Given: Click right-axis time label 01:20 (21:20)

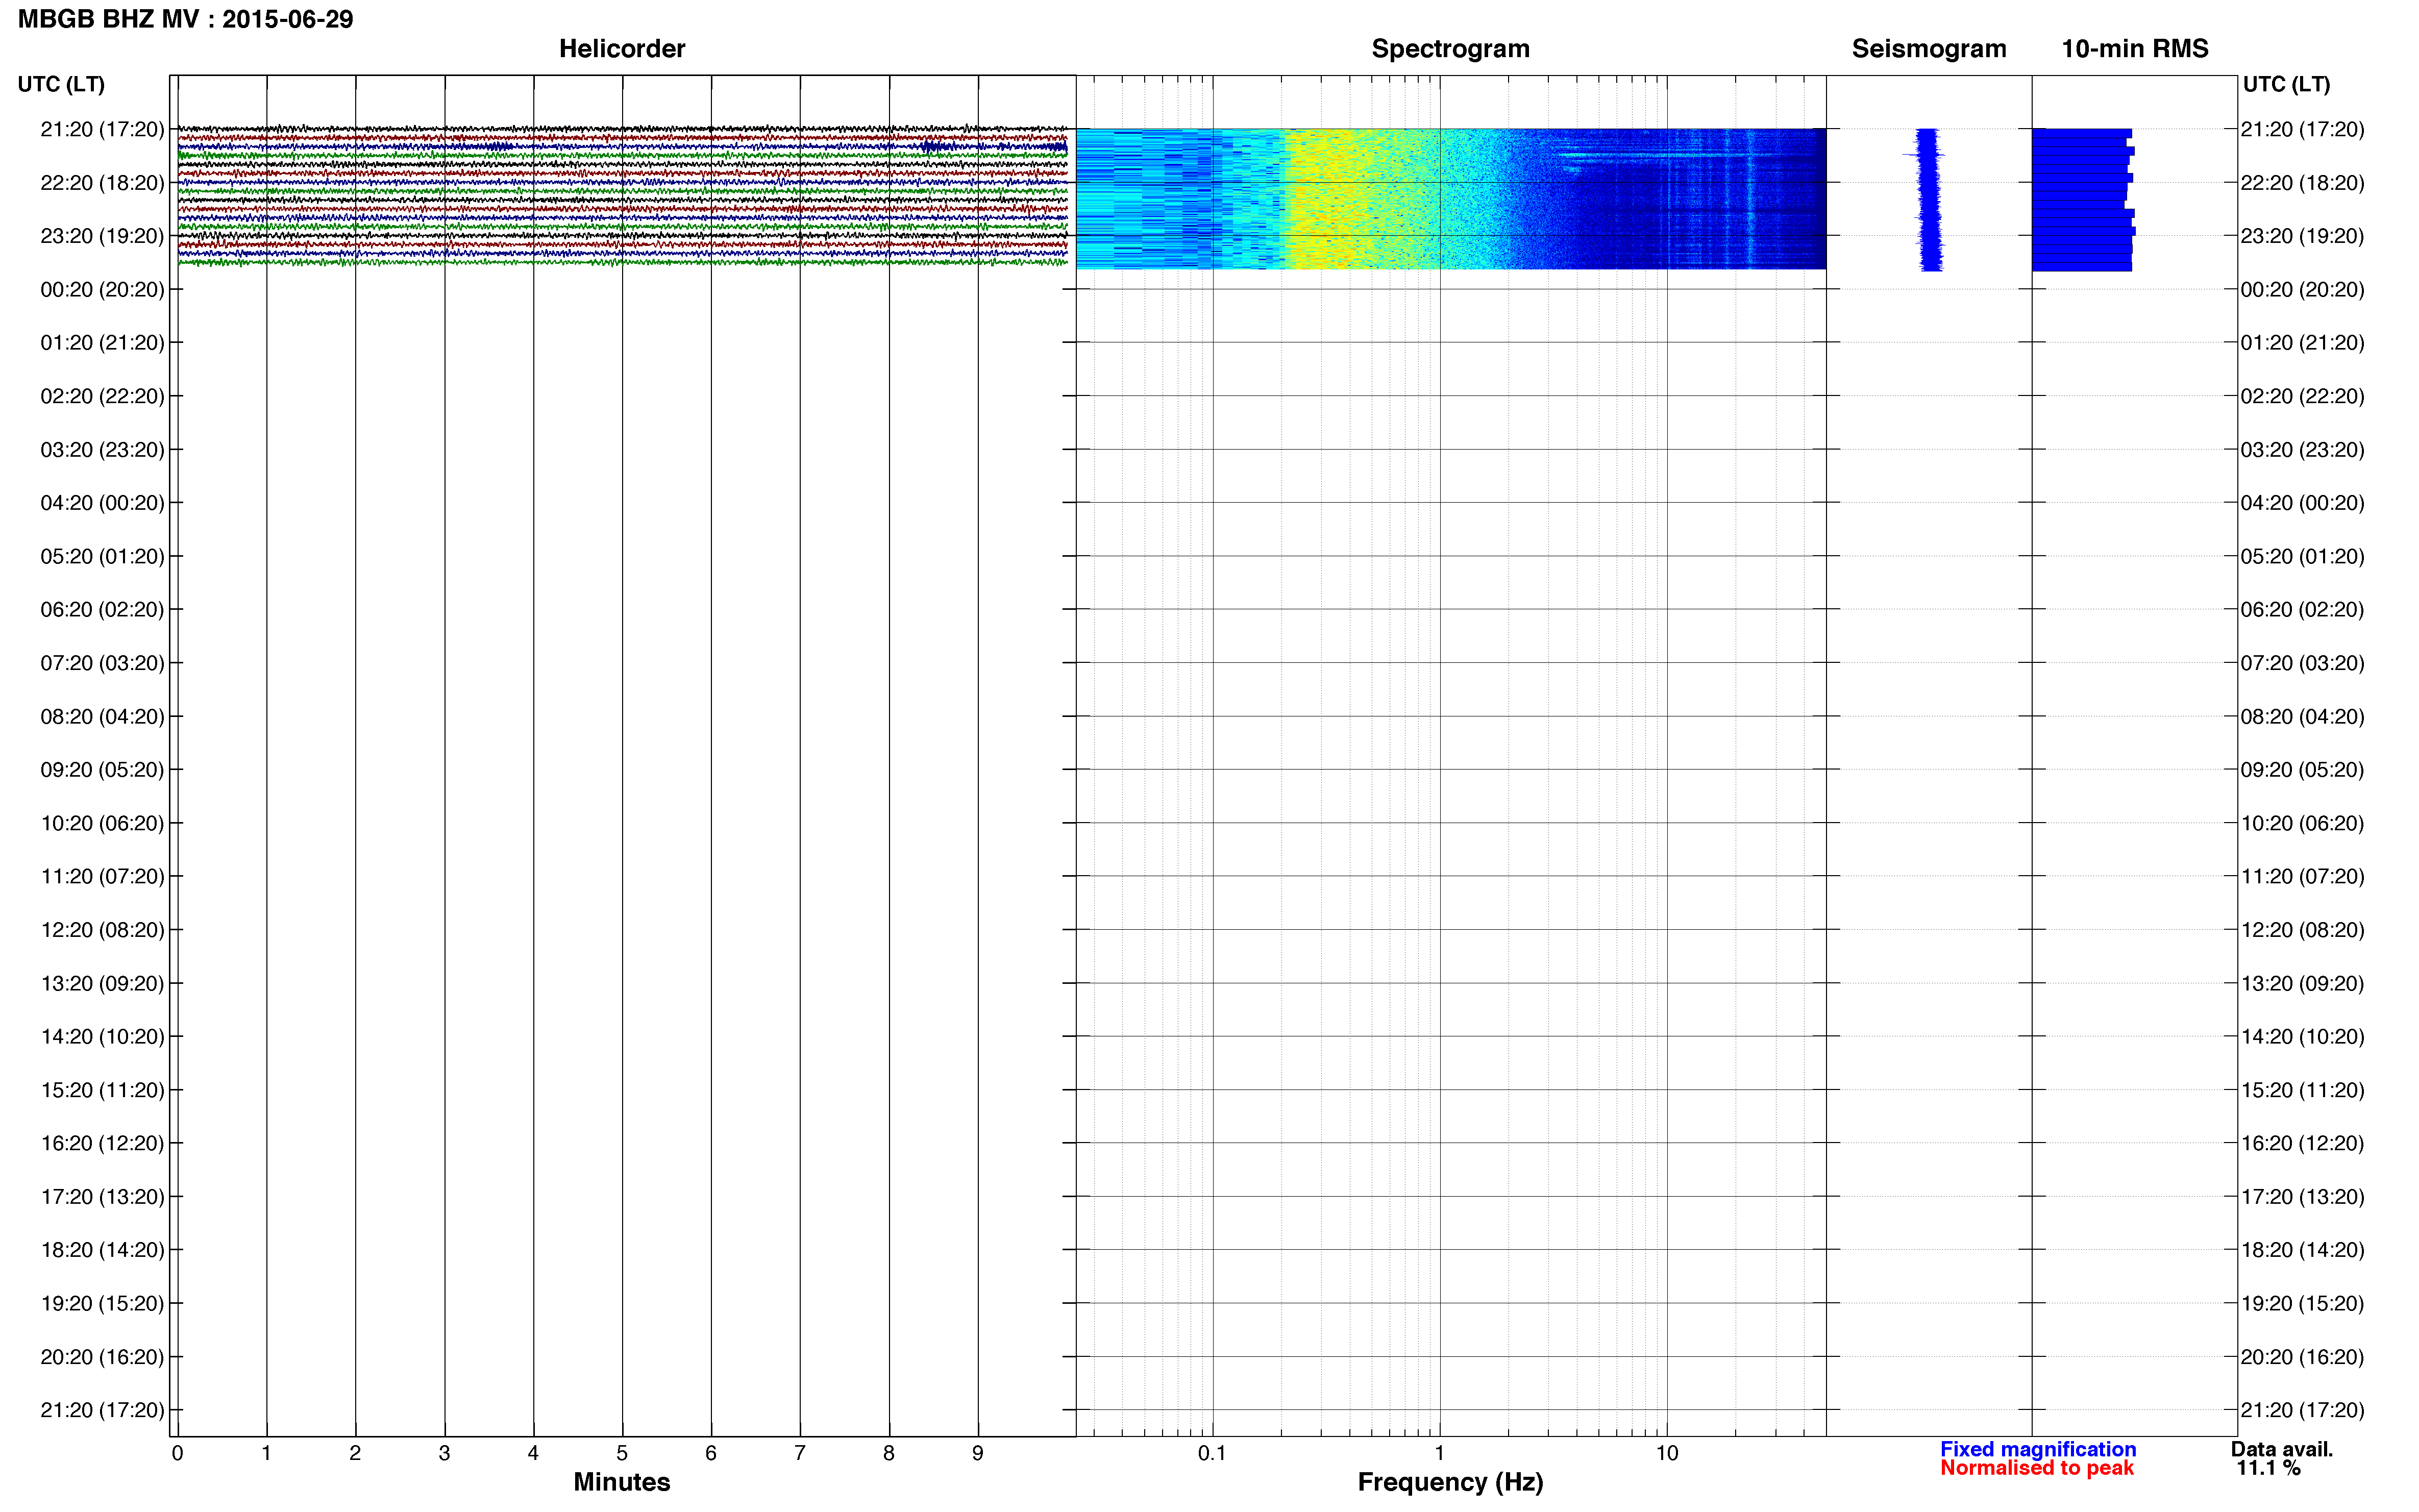Looking at the screenshot, I should click(2302, 343).
